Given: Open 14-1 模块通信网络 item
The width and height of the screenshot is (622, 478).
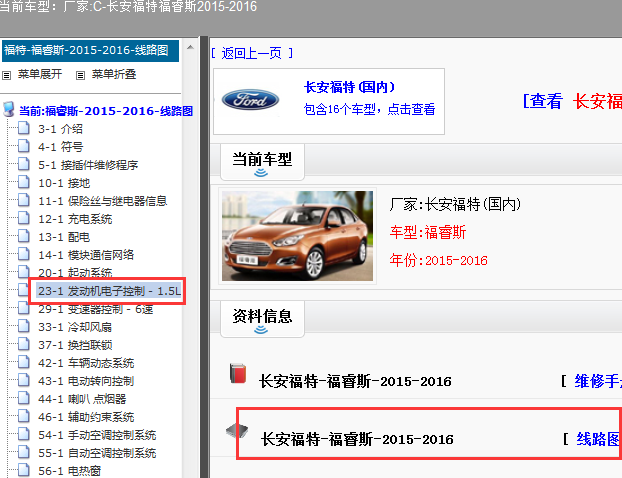Looking at the screenshot, I should coord(86,255).
